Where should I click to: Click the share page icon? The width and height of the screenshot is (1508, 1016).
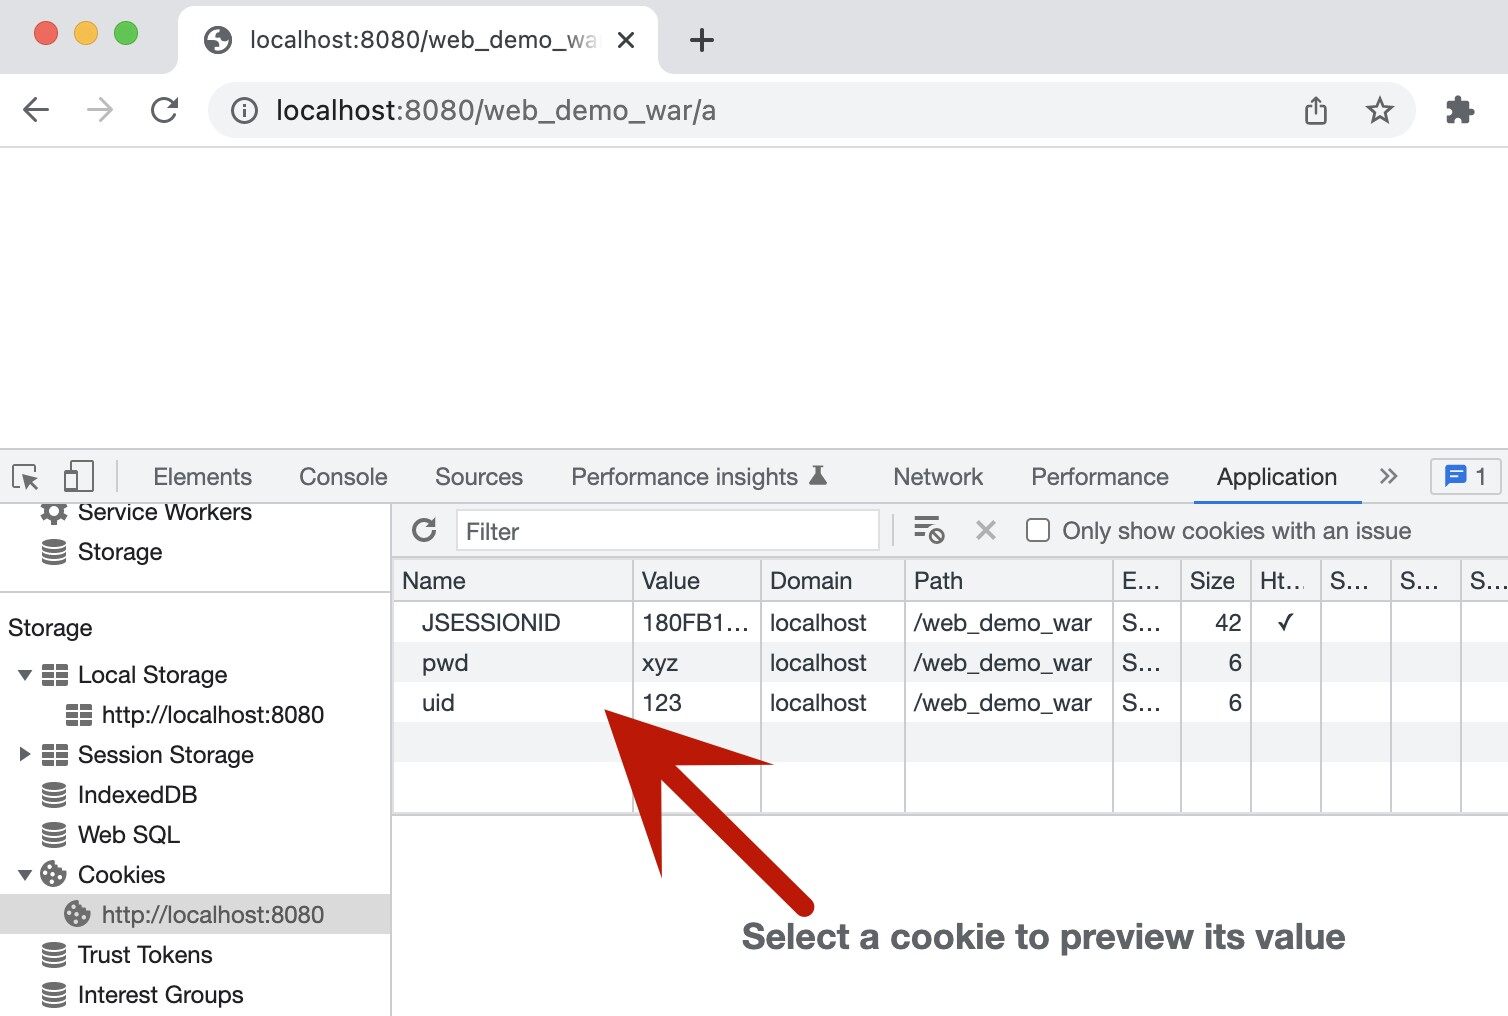pos(1315,110)
